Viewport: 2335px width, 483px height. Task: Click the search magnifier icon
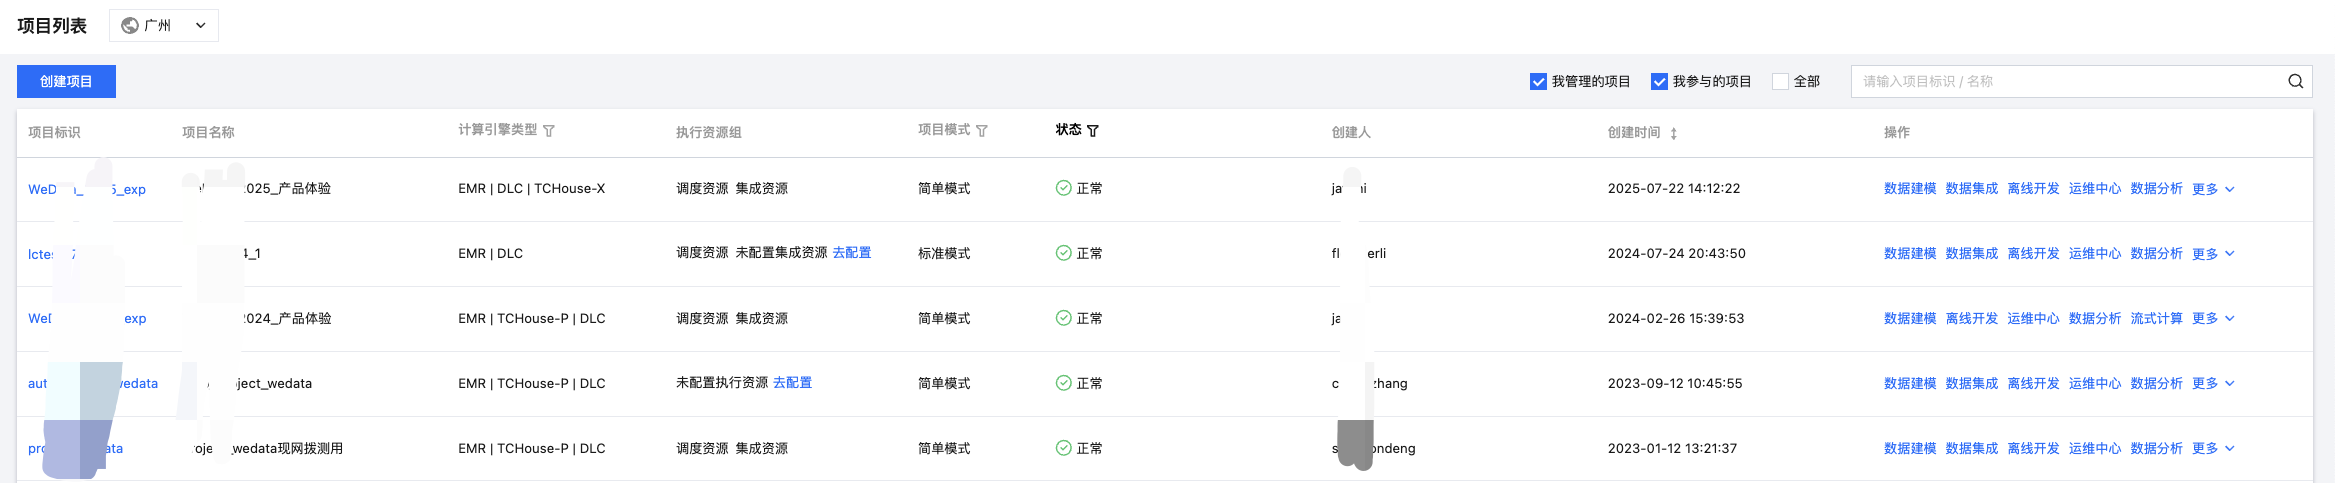click(x=2295, y=81)
